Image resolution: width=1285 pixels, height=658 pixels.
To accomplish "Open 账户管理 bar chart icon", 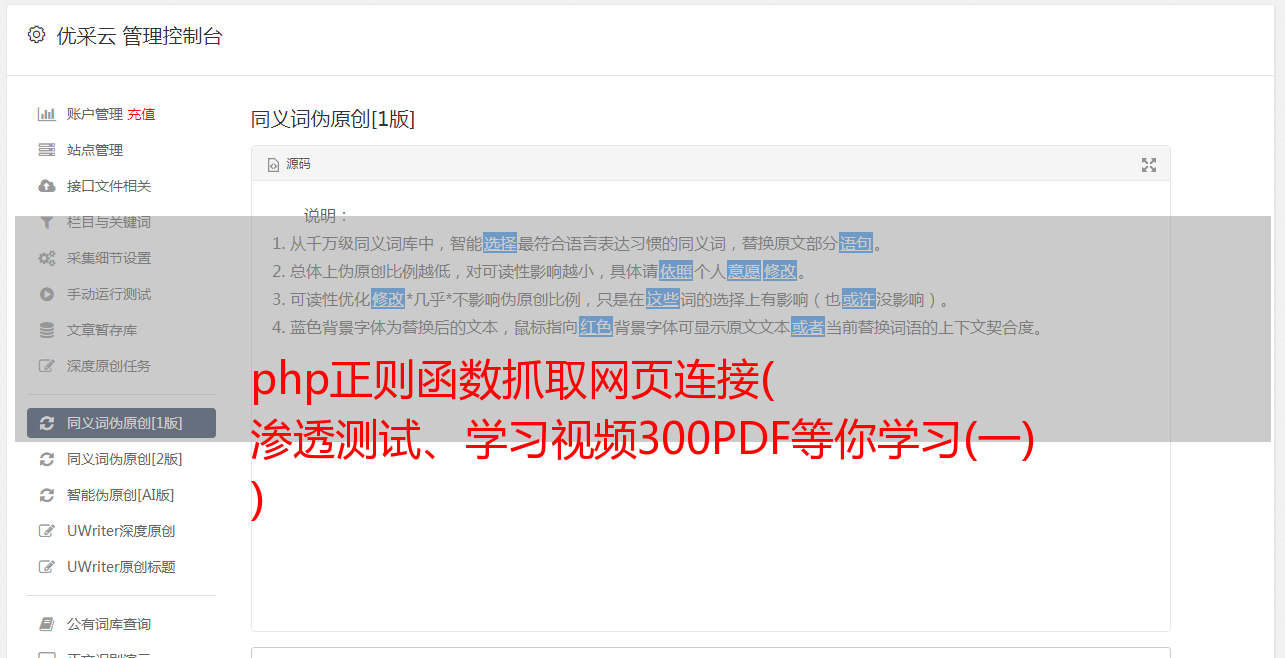I will (46, 114).
